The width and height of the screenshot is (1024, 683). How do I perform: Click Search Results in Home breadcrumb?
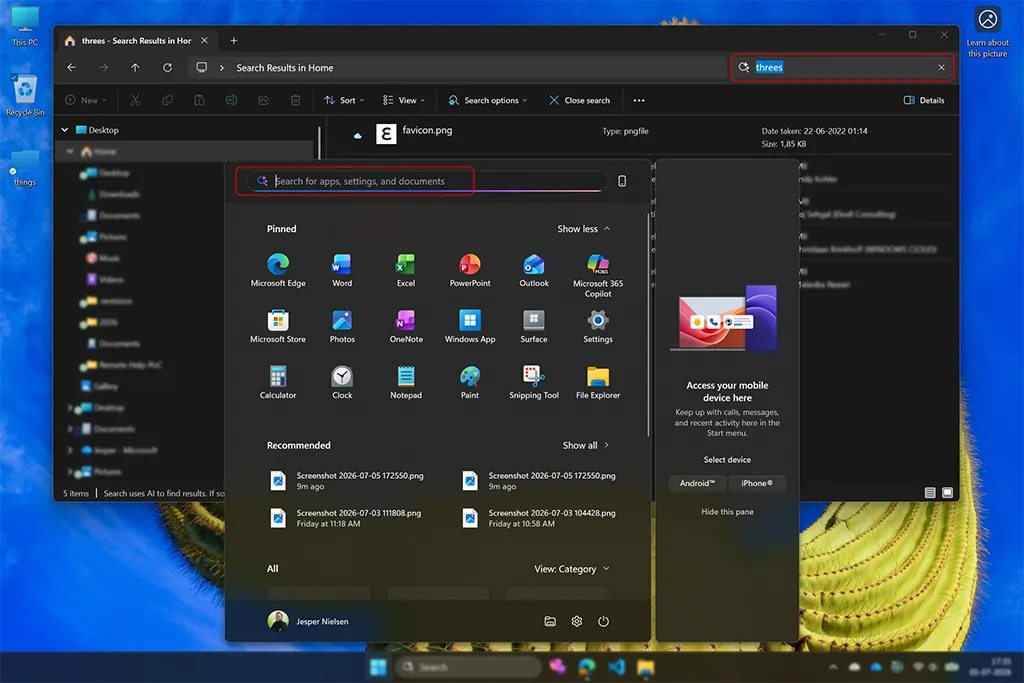(x=285, y=68)
